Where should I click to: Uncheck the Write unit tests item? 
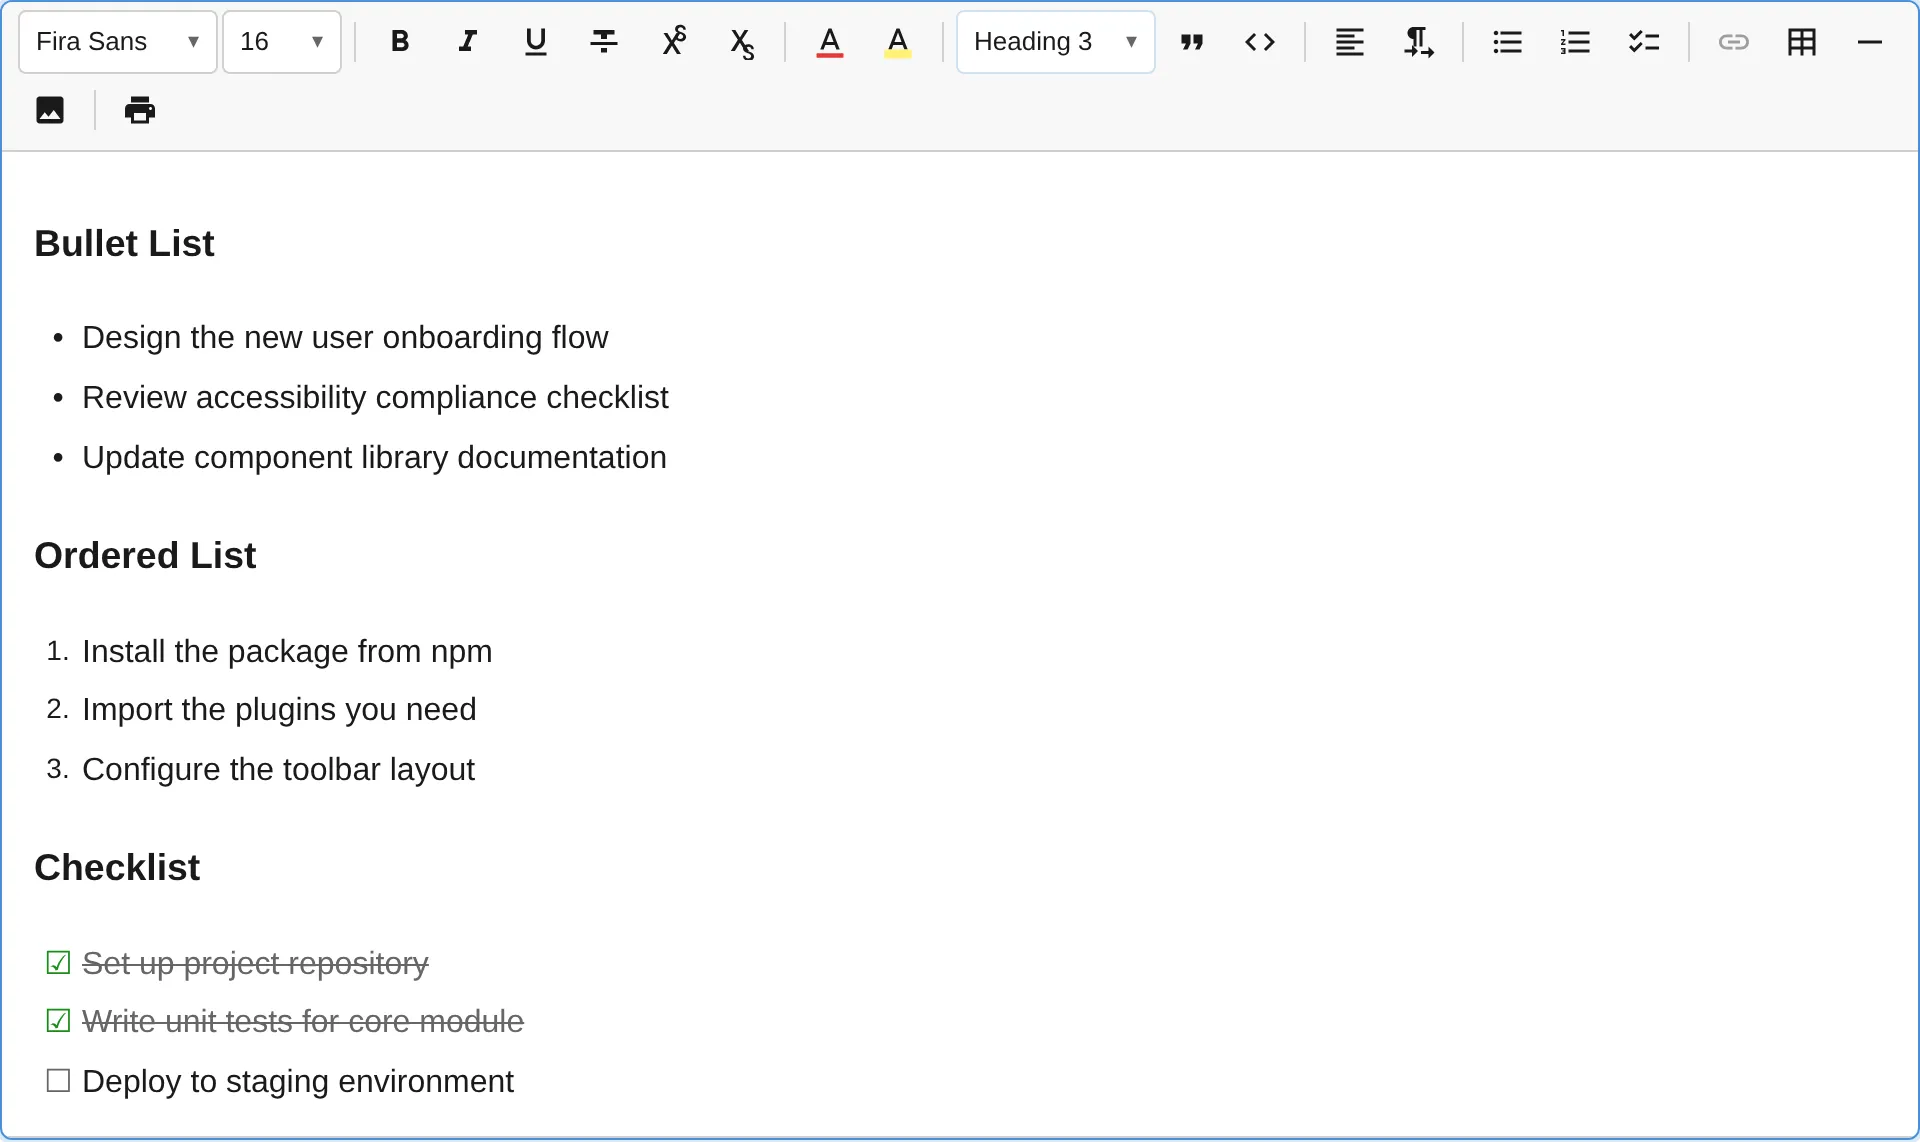59,1020
